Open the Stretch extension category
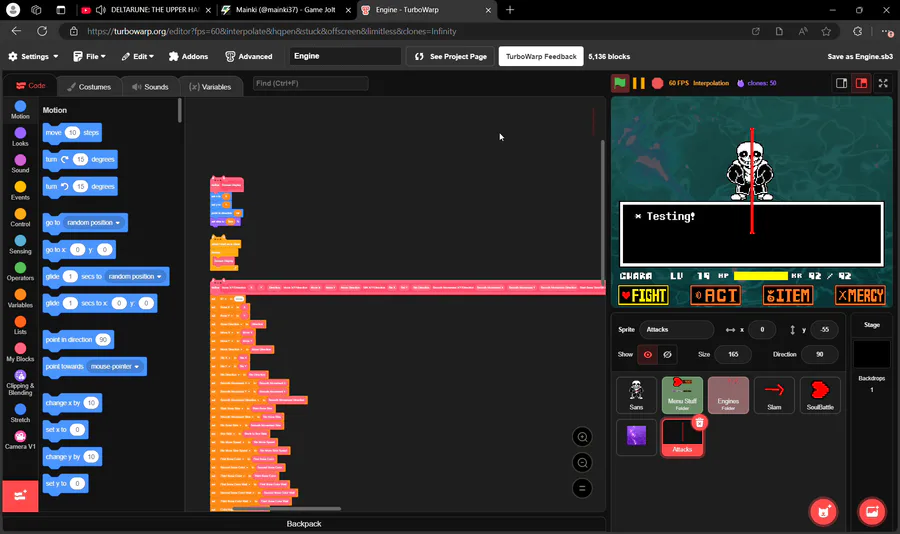 pyautogui.click(x=20, y=413)
